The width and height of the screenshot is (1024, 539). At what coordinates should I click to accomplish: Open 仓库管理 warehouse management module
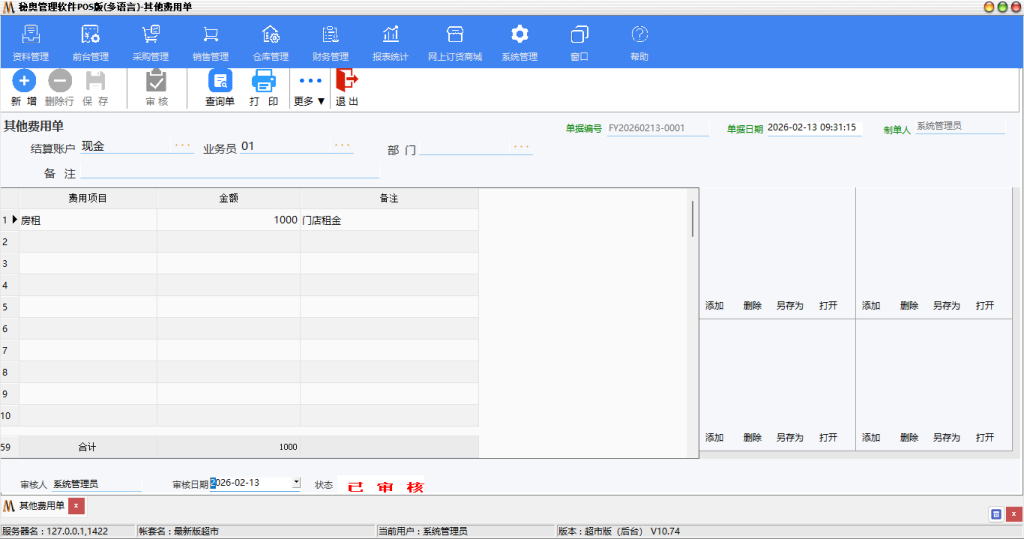[x=270, y=43]
